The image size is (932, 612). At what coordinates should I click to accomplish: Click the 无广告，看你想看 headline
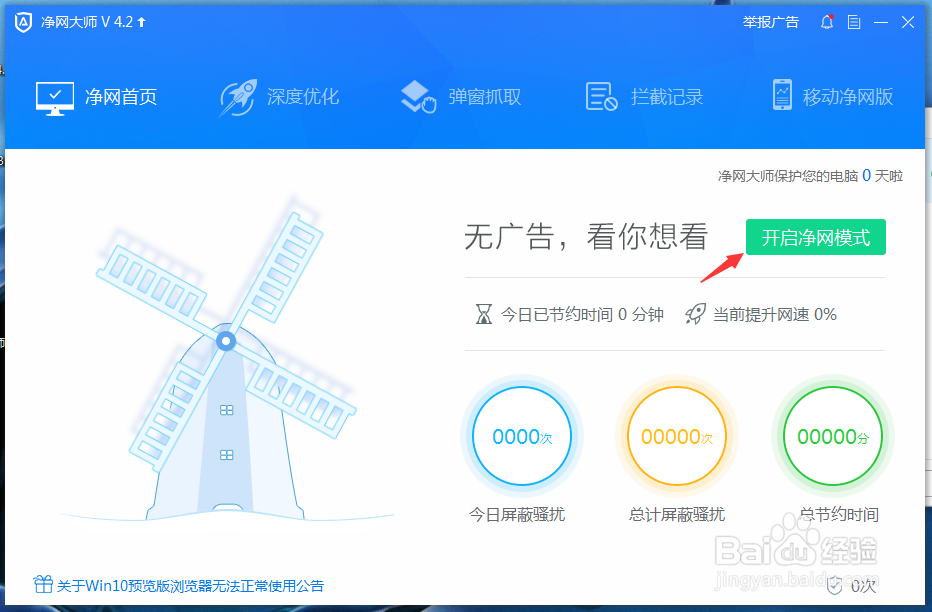[586, 236]
